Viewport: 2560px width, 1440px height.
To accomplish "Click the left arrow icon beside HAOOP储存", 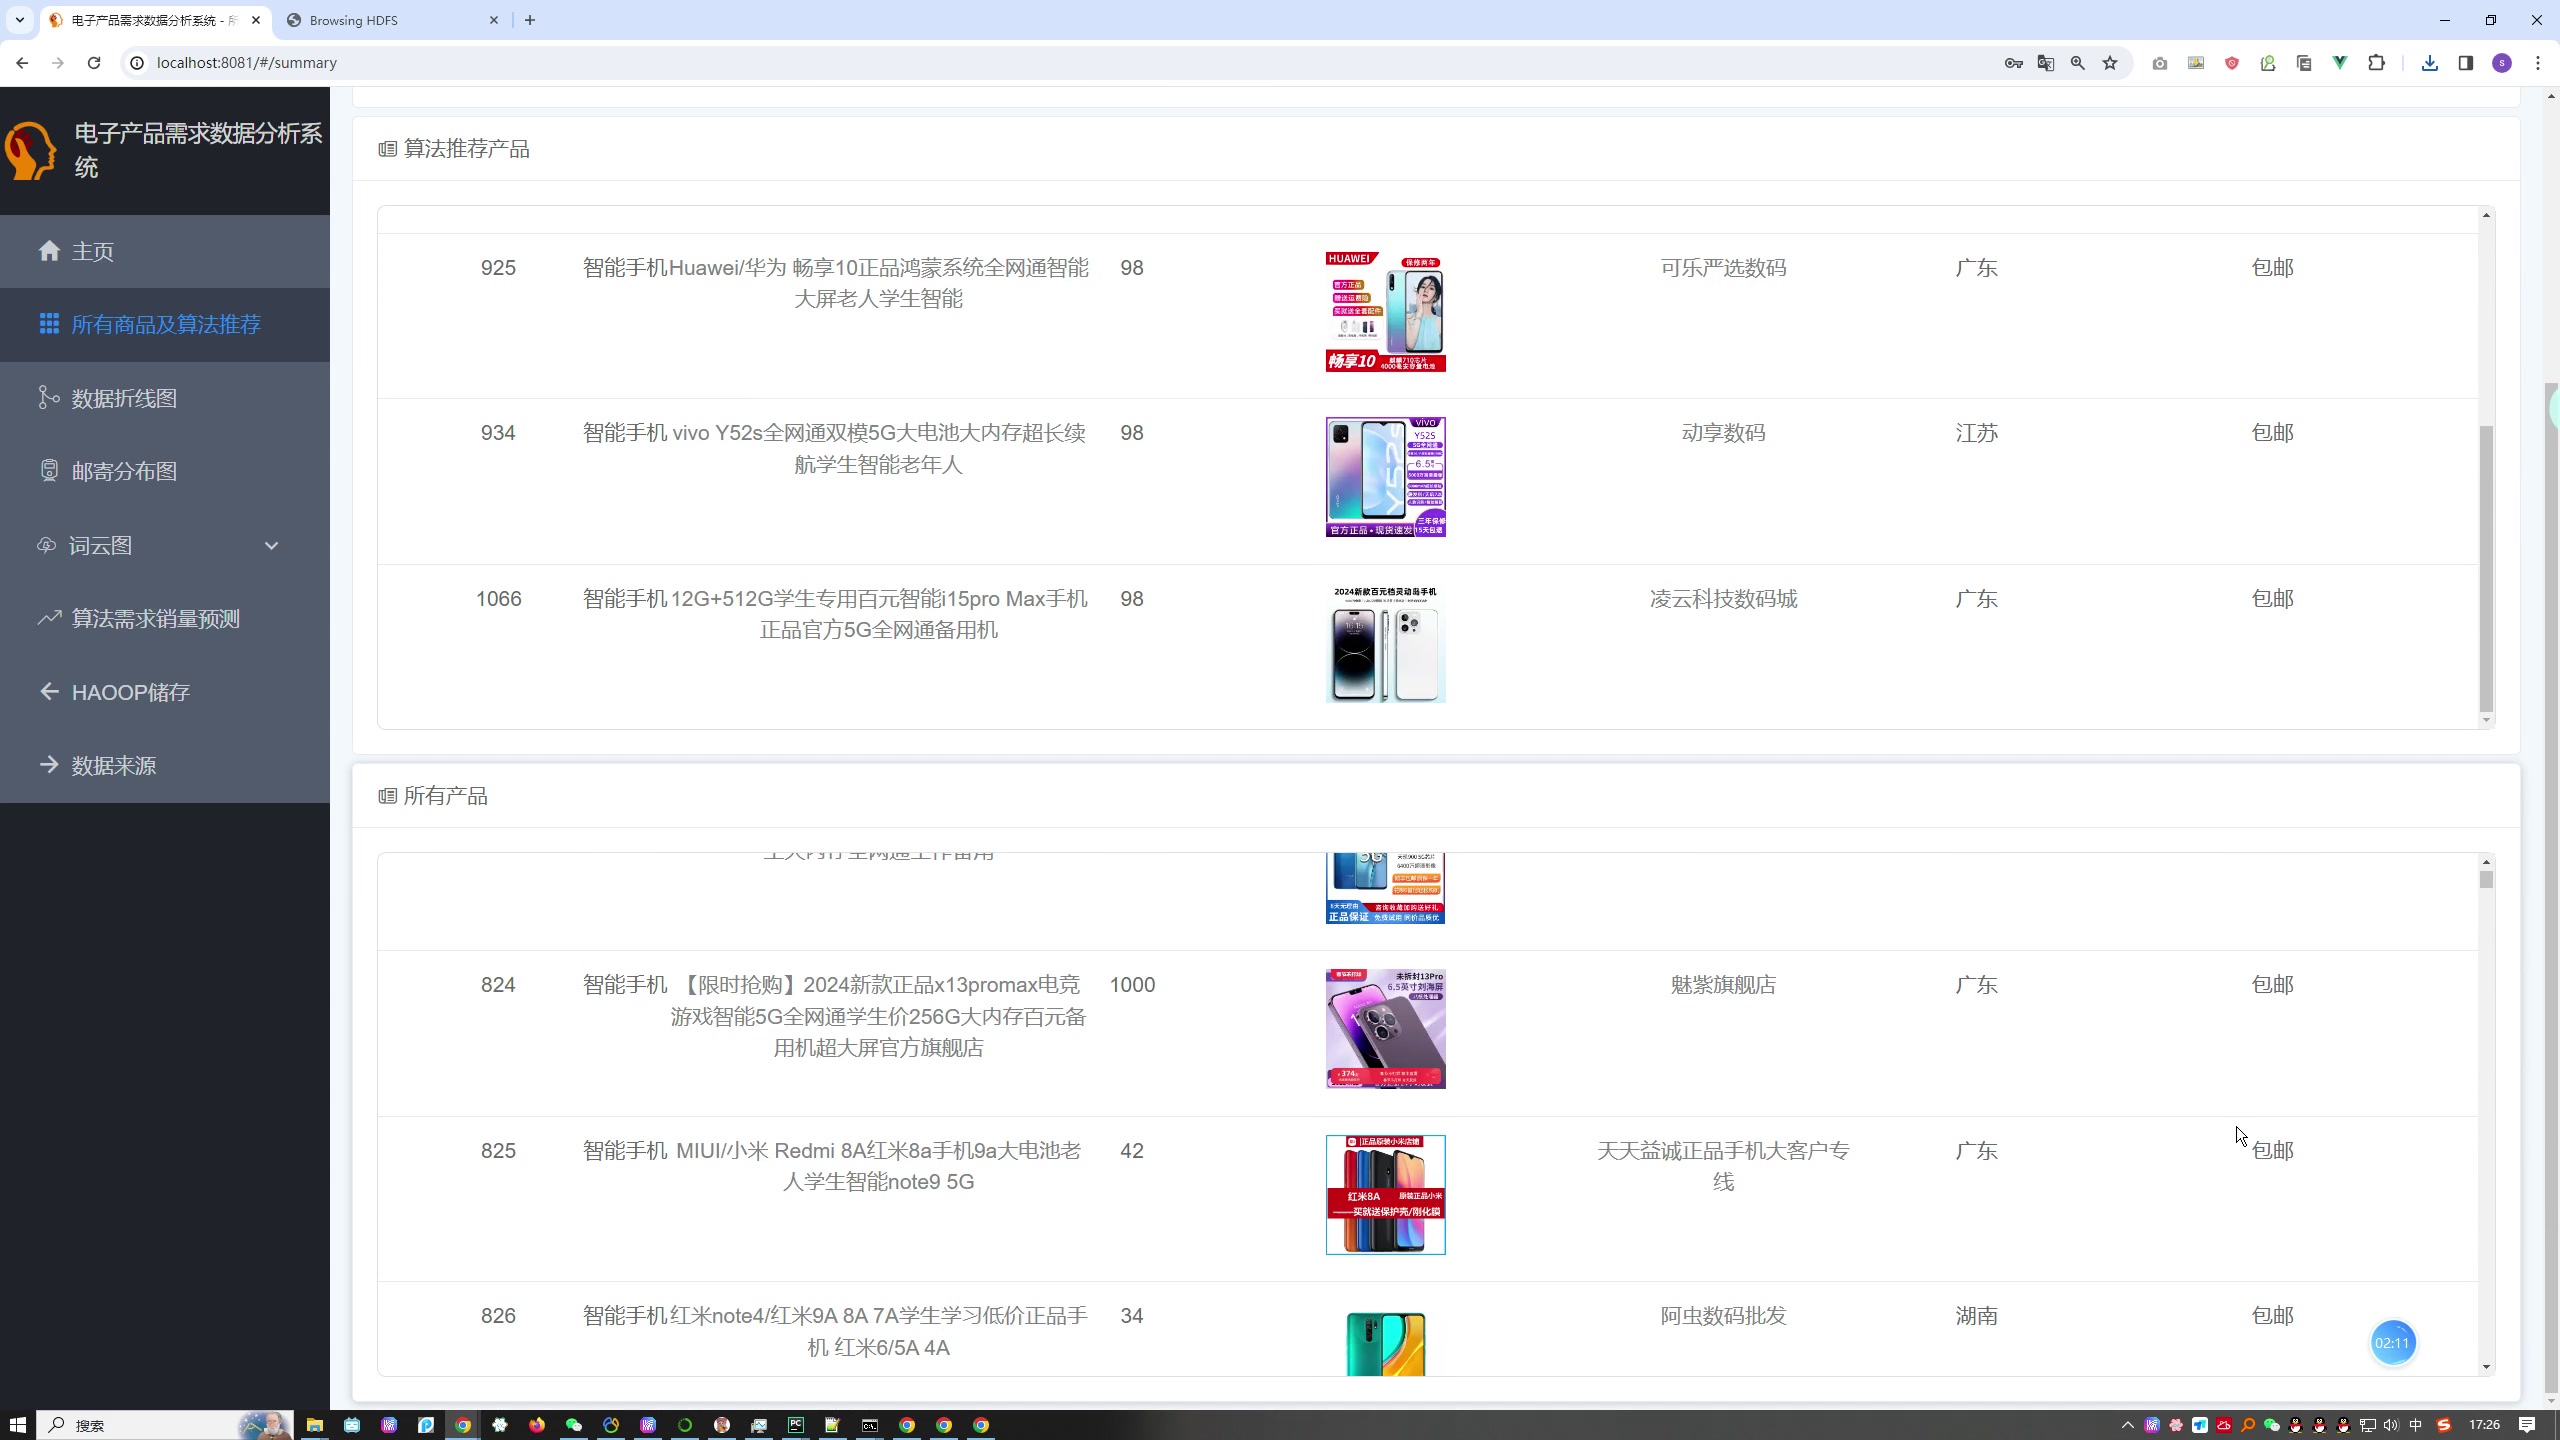I will click(x=49, y=691).
